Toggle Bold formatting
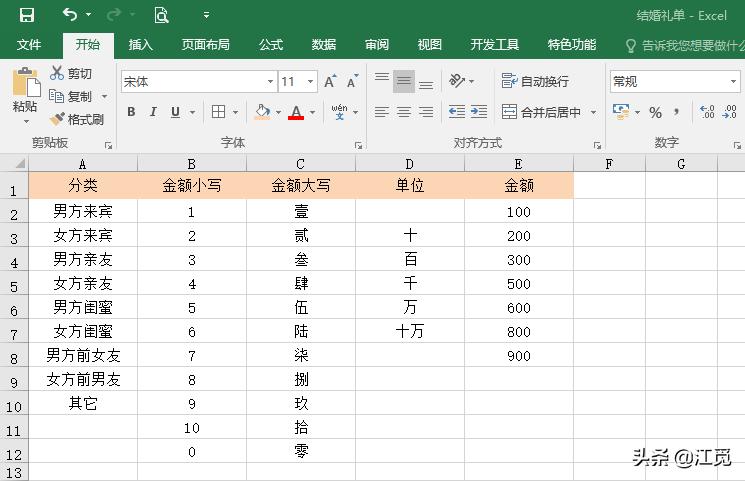Screen dimensions: 745x481 tap(131, 112)
